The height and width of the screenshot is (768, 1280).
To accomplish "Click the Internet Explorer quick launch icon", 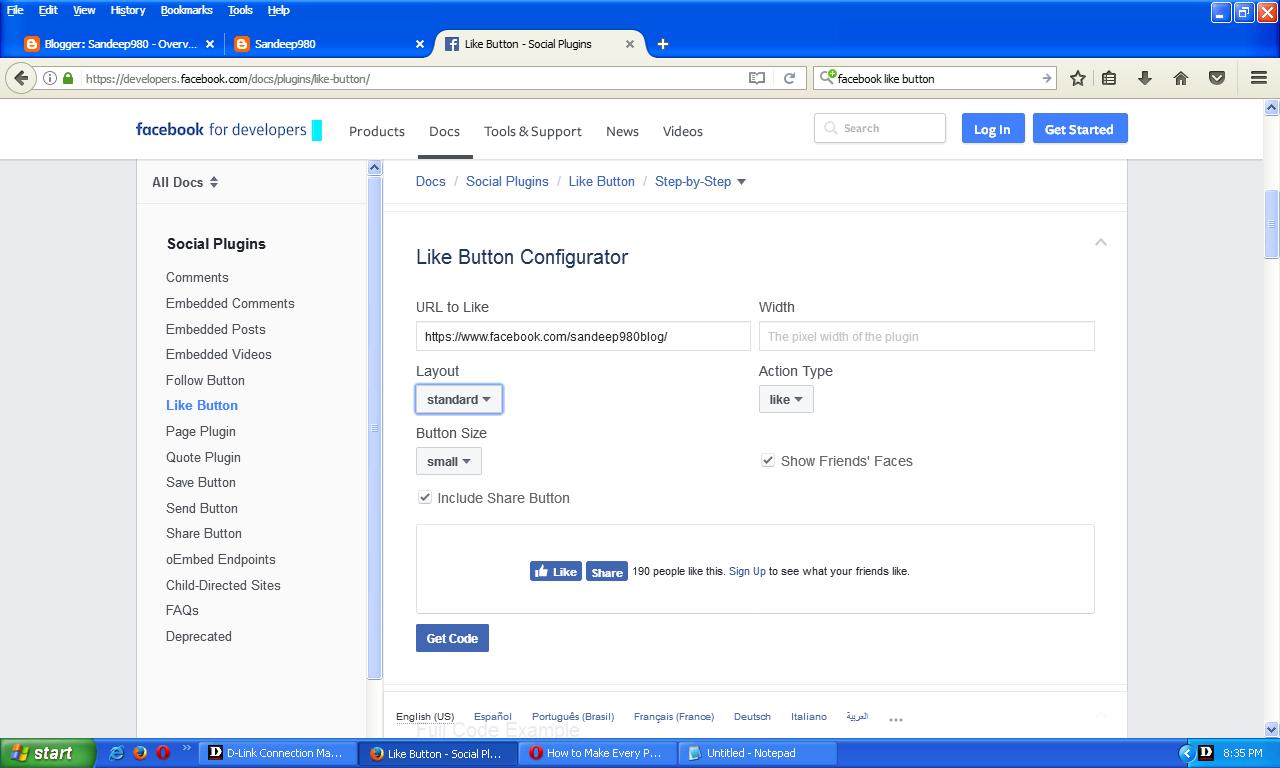I will pos(117,753).
